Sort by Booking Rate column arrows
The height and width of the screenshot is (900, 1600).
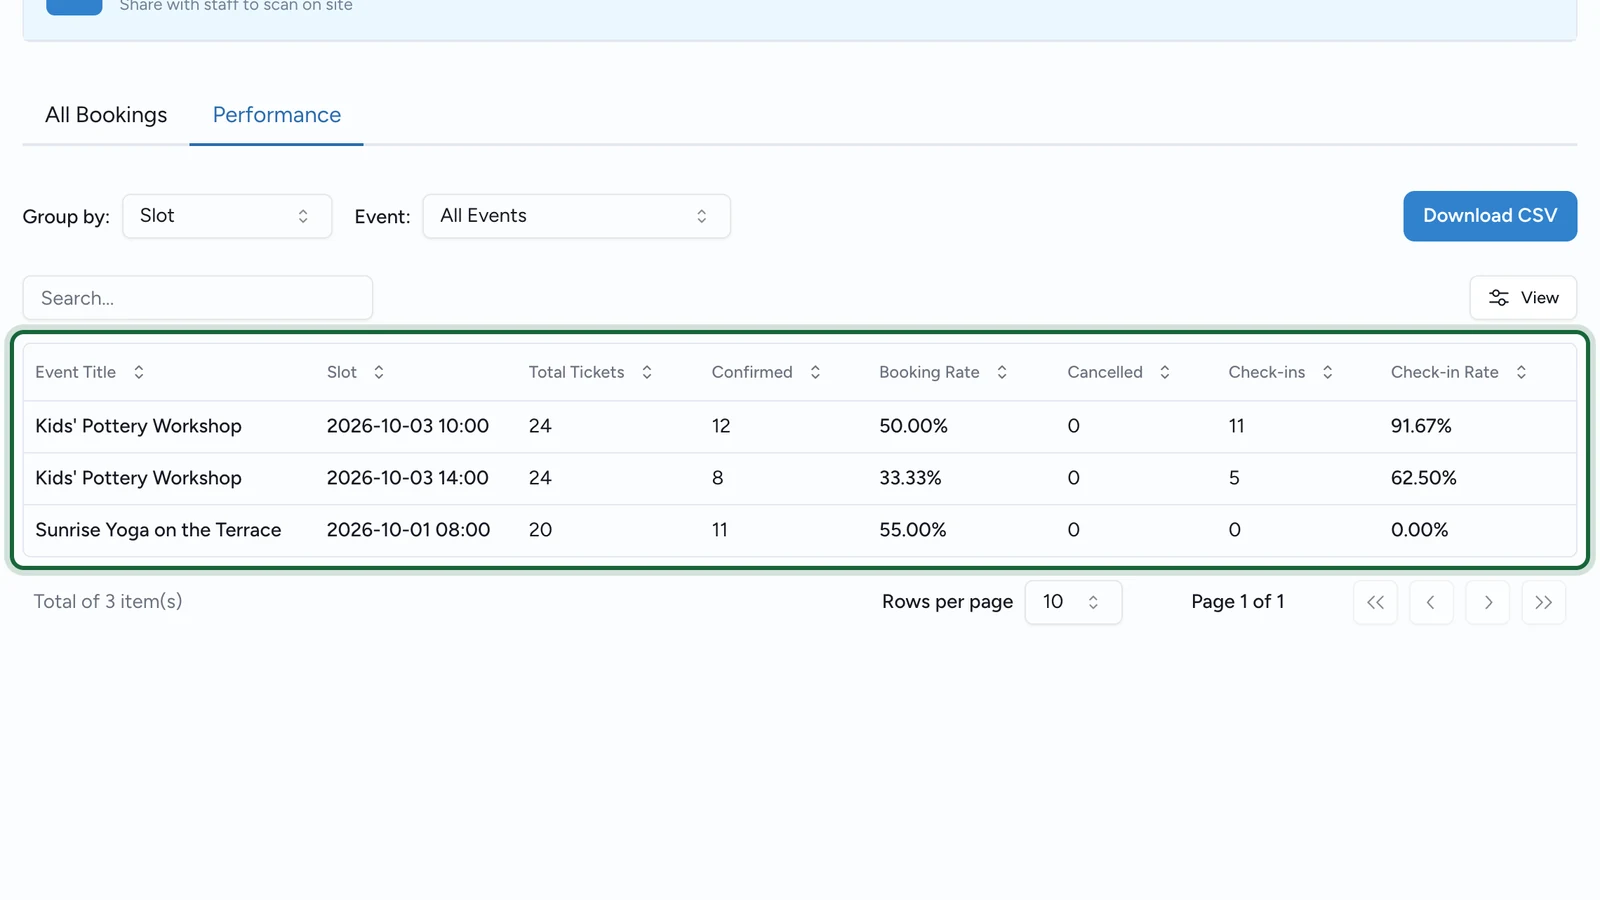click(x=1002, y=372)
